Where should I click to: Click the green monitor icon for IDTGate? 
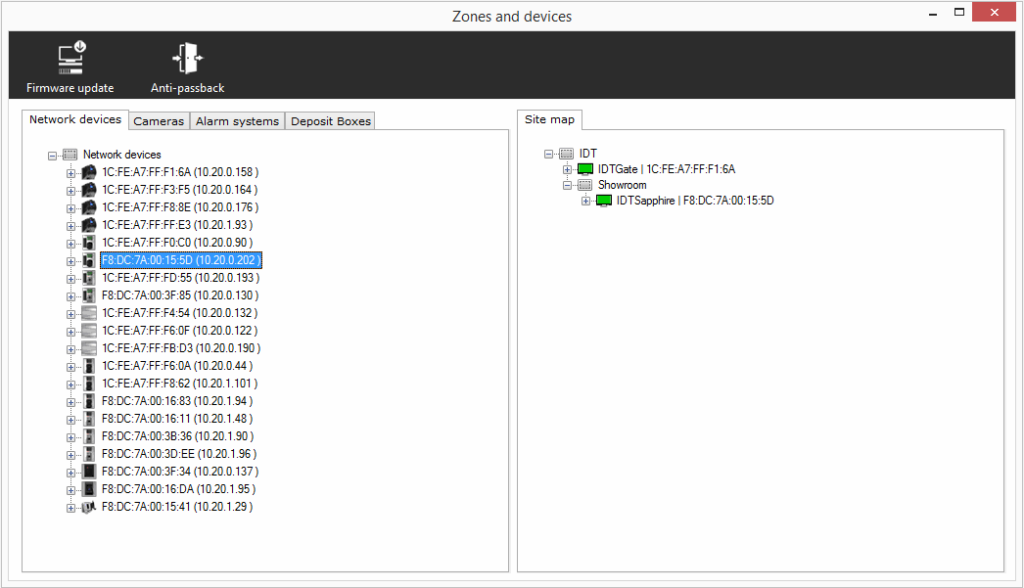click(586, 170)
